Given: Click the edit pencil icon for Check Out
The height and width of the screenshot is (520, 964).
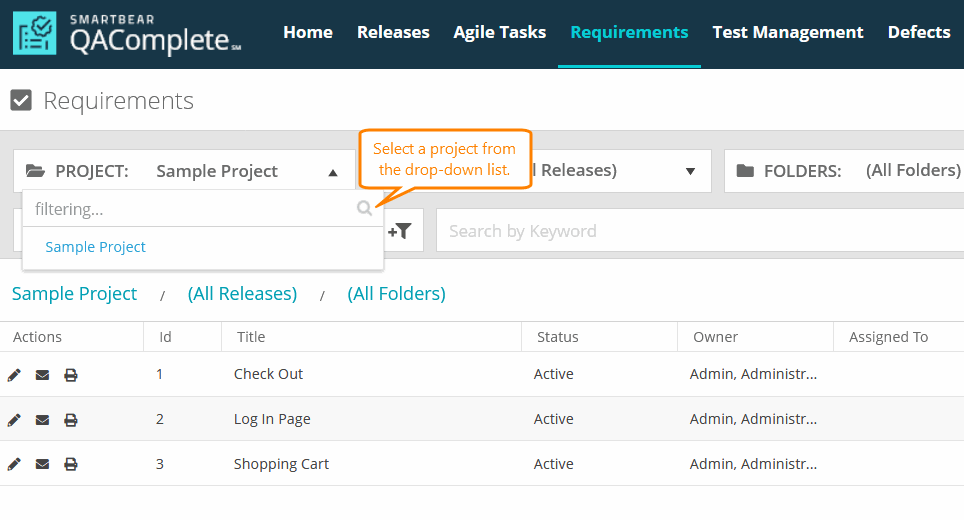Looking at the screenshot, I should [x=14, y=375].
